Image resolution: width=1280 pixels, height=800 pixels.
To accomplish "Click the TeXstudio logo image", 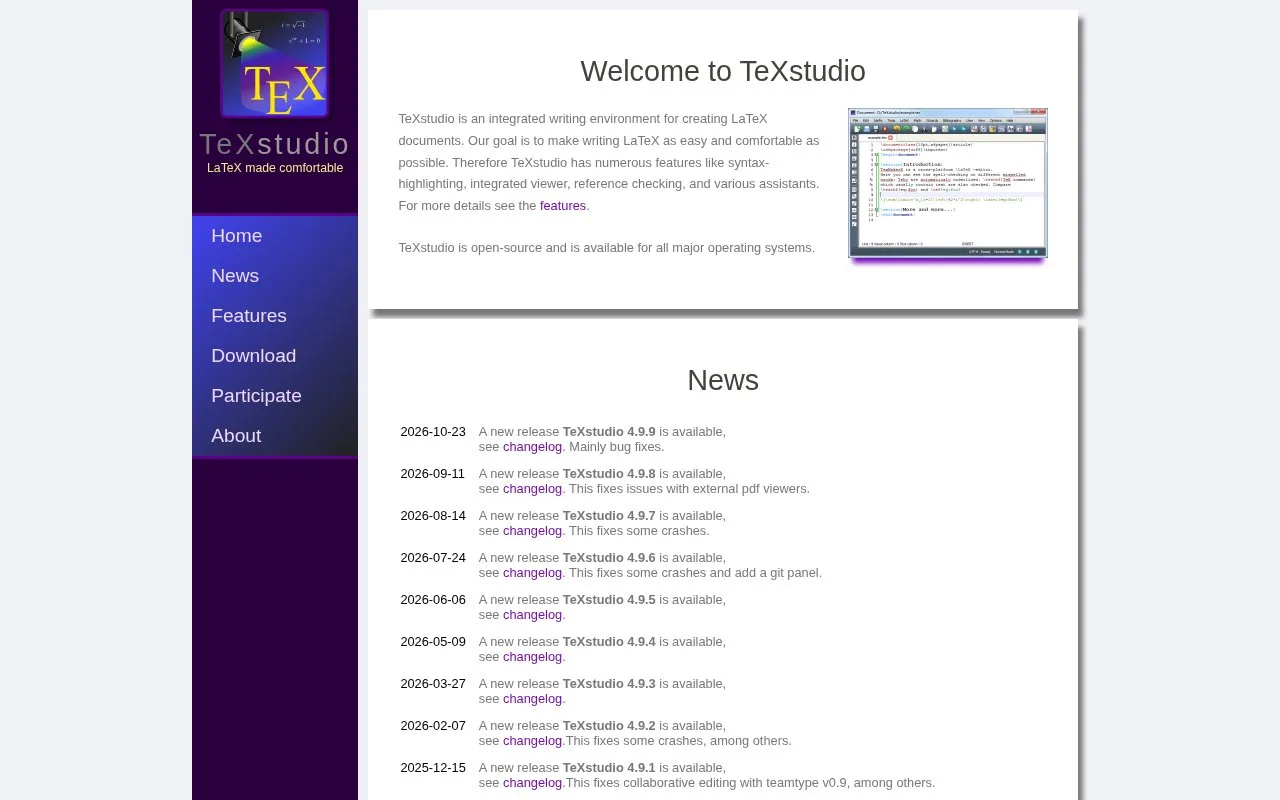I will click(x=275, y=64).
